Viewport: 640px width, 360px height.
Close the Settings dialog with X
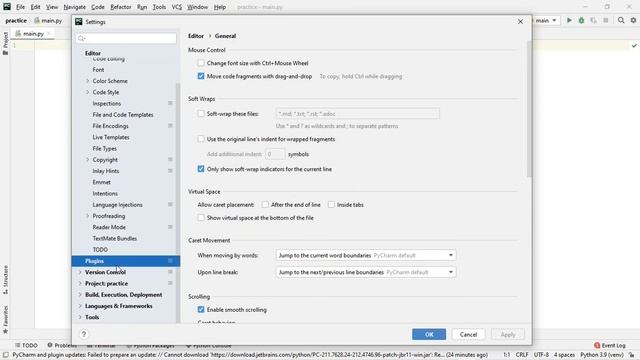[x=520, y=22]
